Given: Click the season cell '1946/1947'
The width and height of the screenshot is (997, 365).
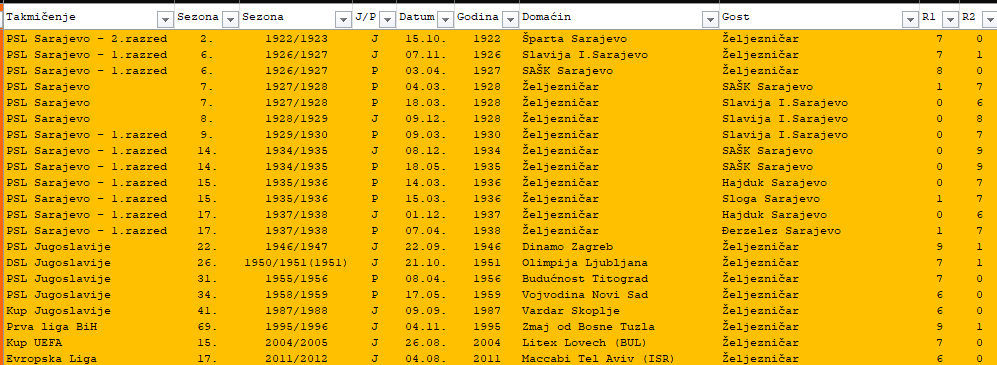Looking at the screenshot, I should click(296, 247).
